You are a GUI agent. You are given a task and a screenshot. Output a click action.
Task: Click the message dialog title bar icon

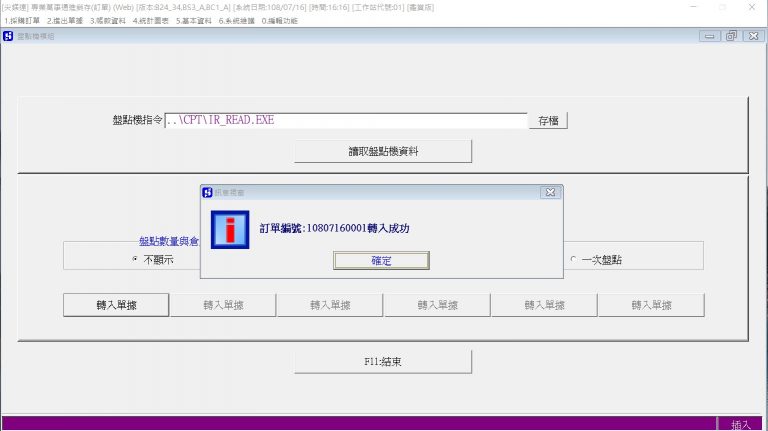207,192
